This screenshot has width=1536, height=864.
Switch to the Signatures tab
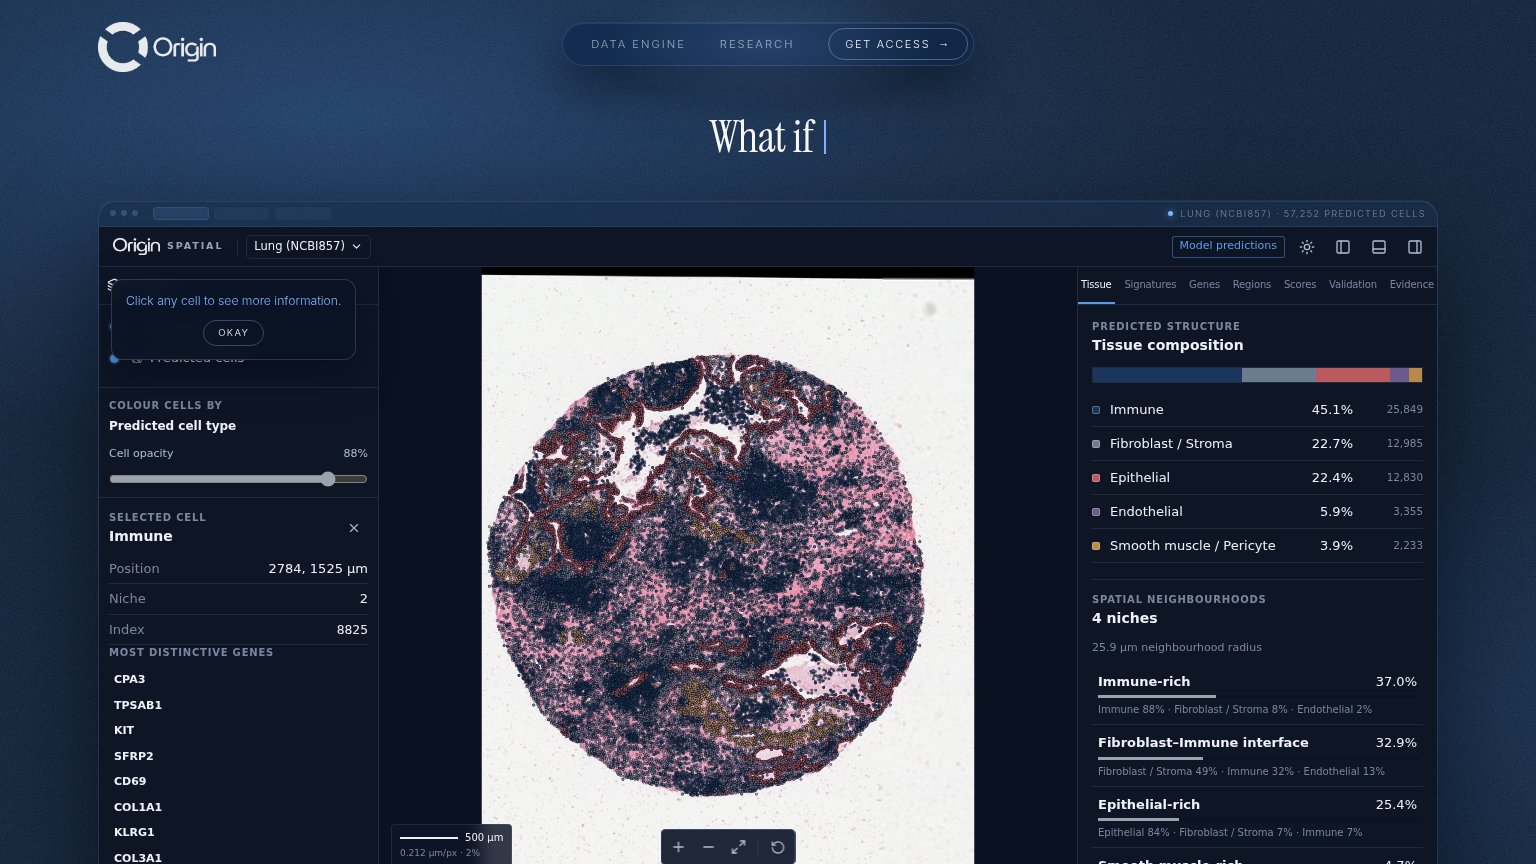pyautogui.click(x=1150, y=284)
